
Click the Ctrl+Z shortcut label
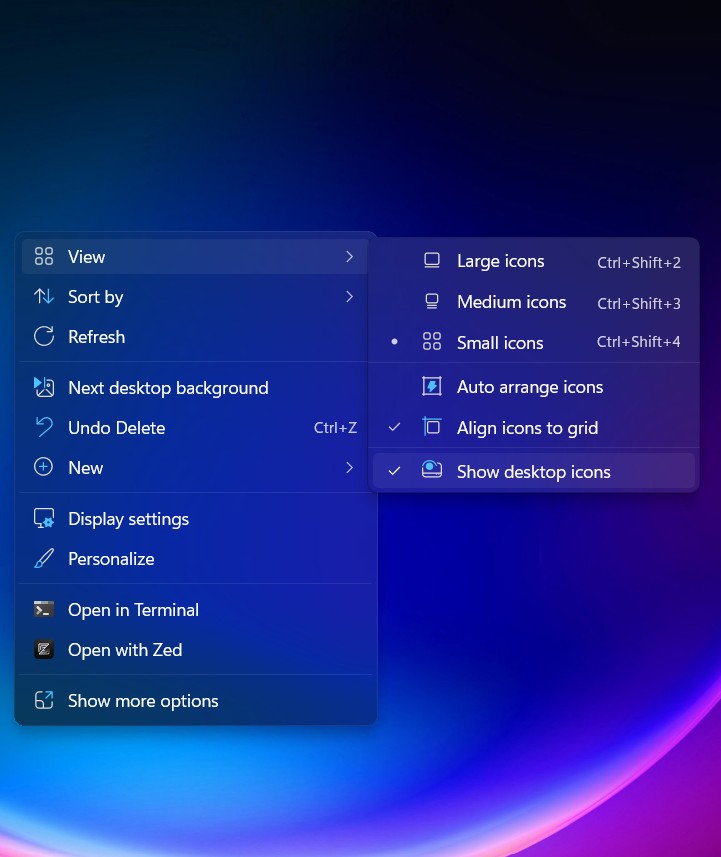coord(335,427)
